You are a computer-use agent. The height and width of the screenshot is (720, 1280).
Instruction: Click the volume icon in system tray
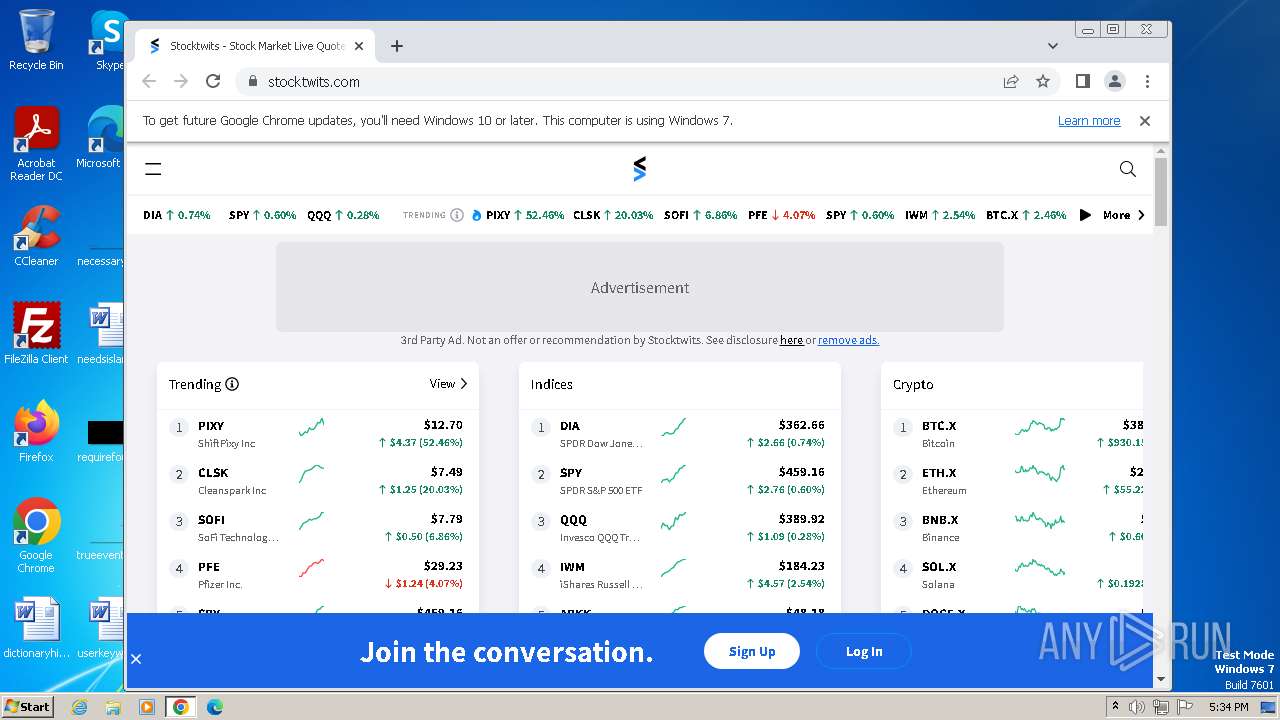(x=1137, y=707)
